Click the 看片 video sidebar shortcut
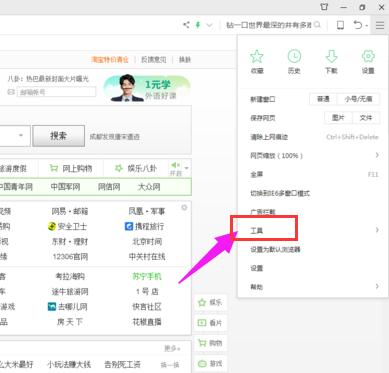The image size is (389, 373). (x=210, y=323)
